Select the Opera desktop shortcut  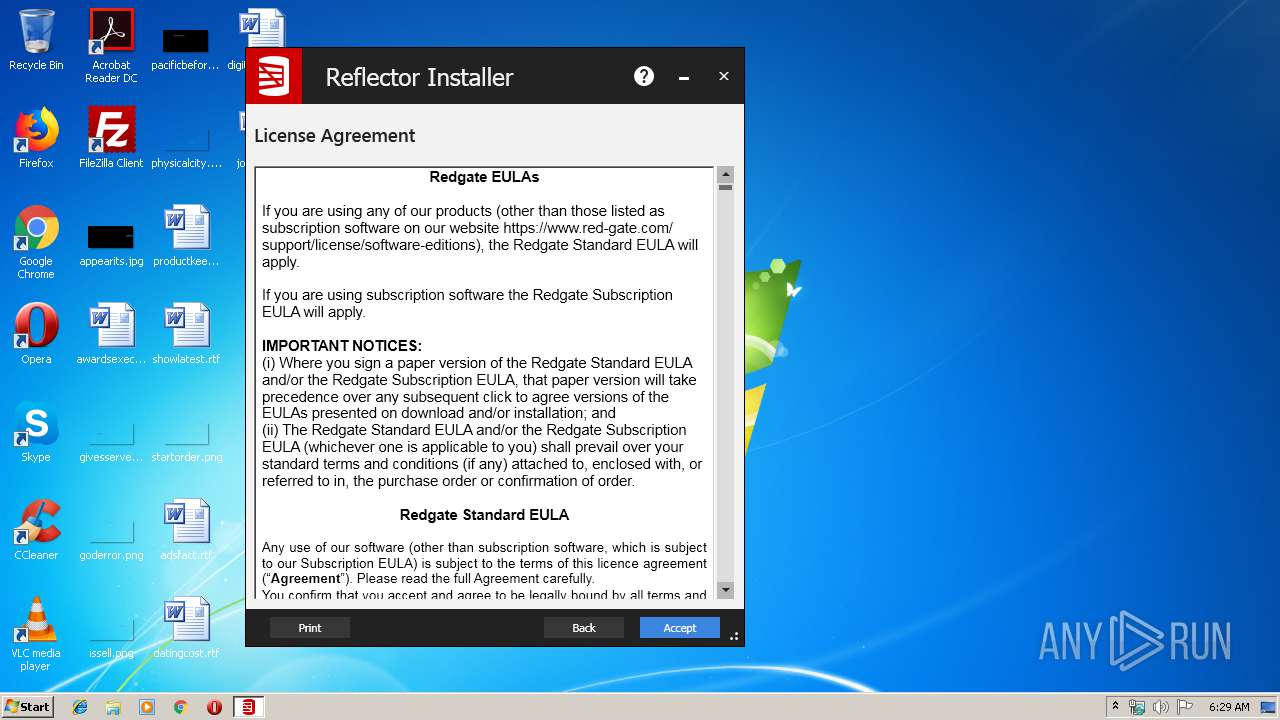[x=36, y=334]
